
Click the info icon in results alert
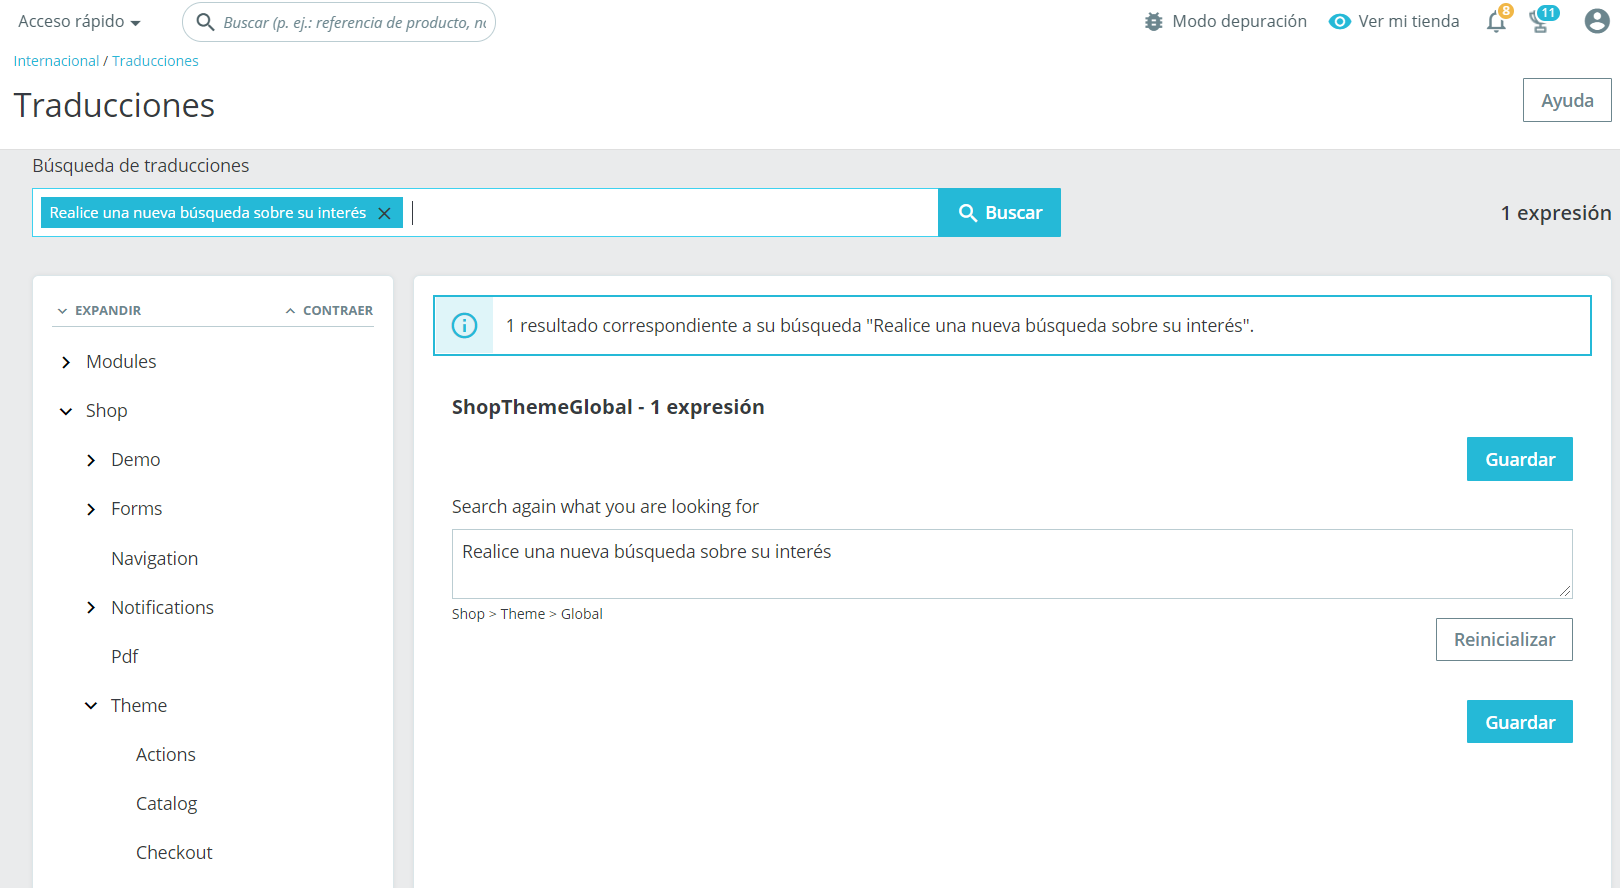[x=465, y=325]
